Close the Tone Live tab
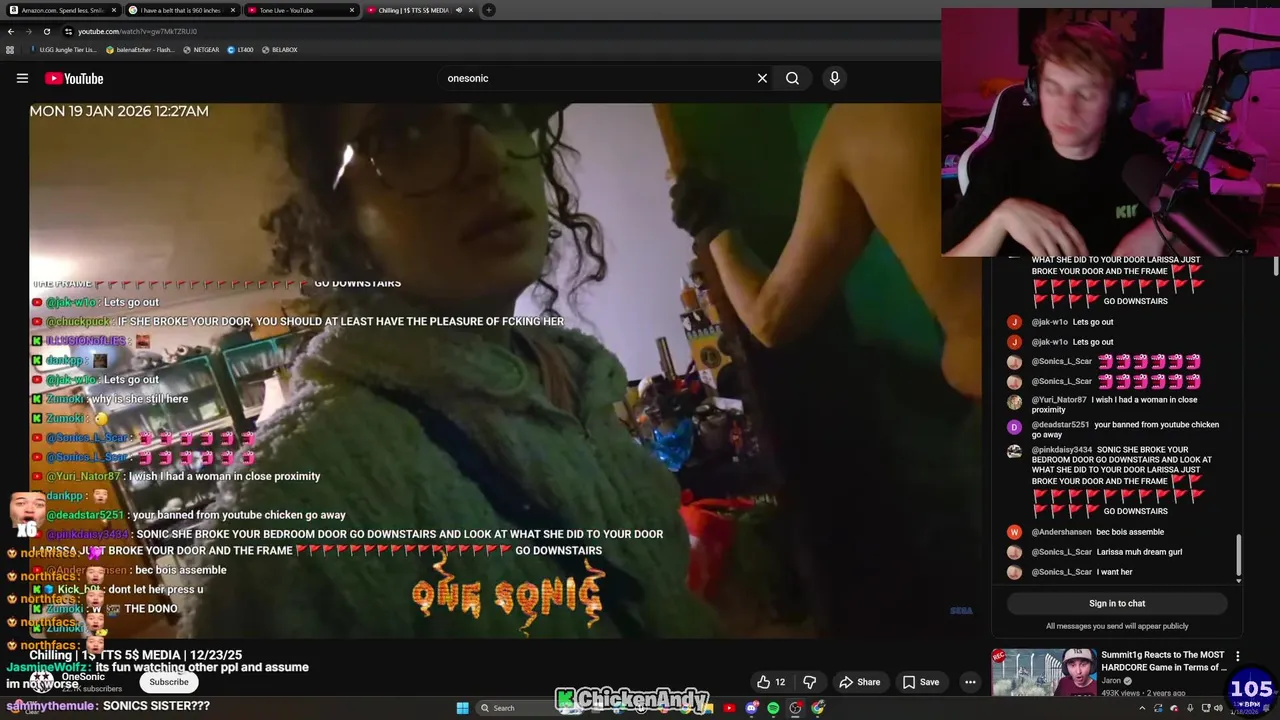The width and height of the screenshot is (1280, 720). pyautogui.click(x=352, y=10)
